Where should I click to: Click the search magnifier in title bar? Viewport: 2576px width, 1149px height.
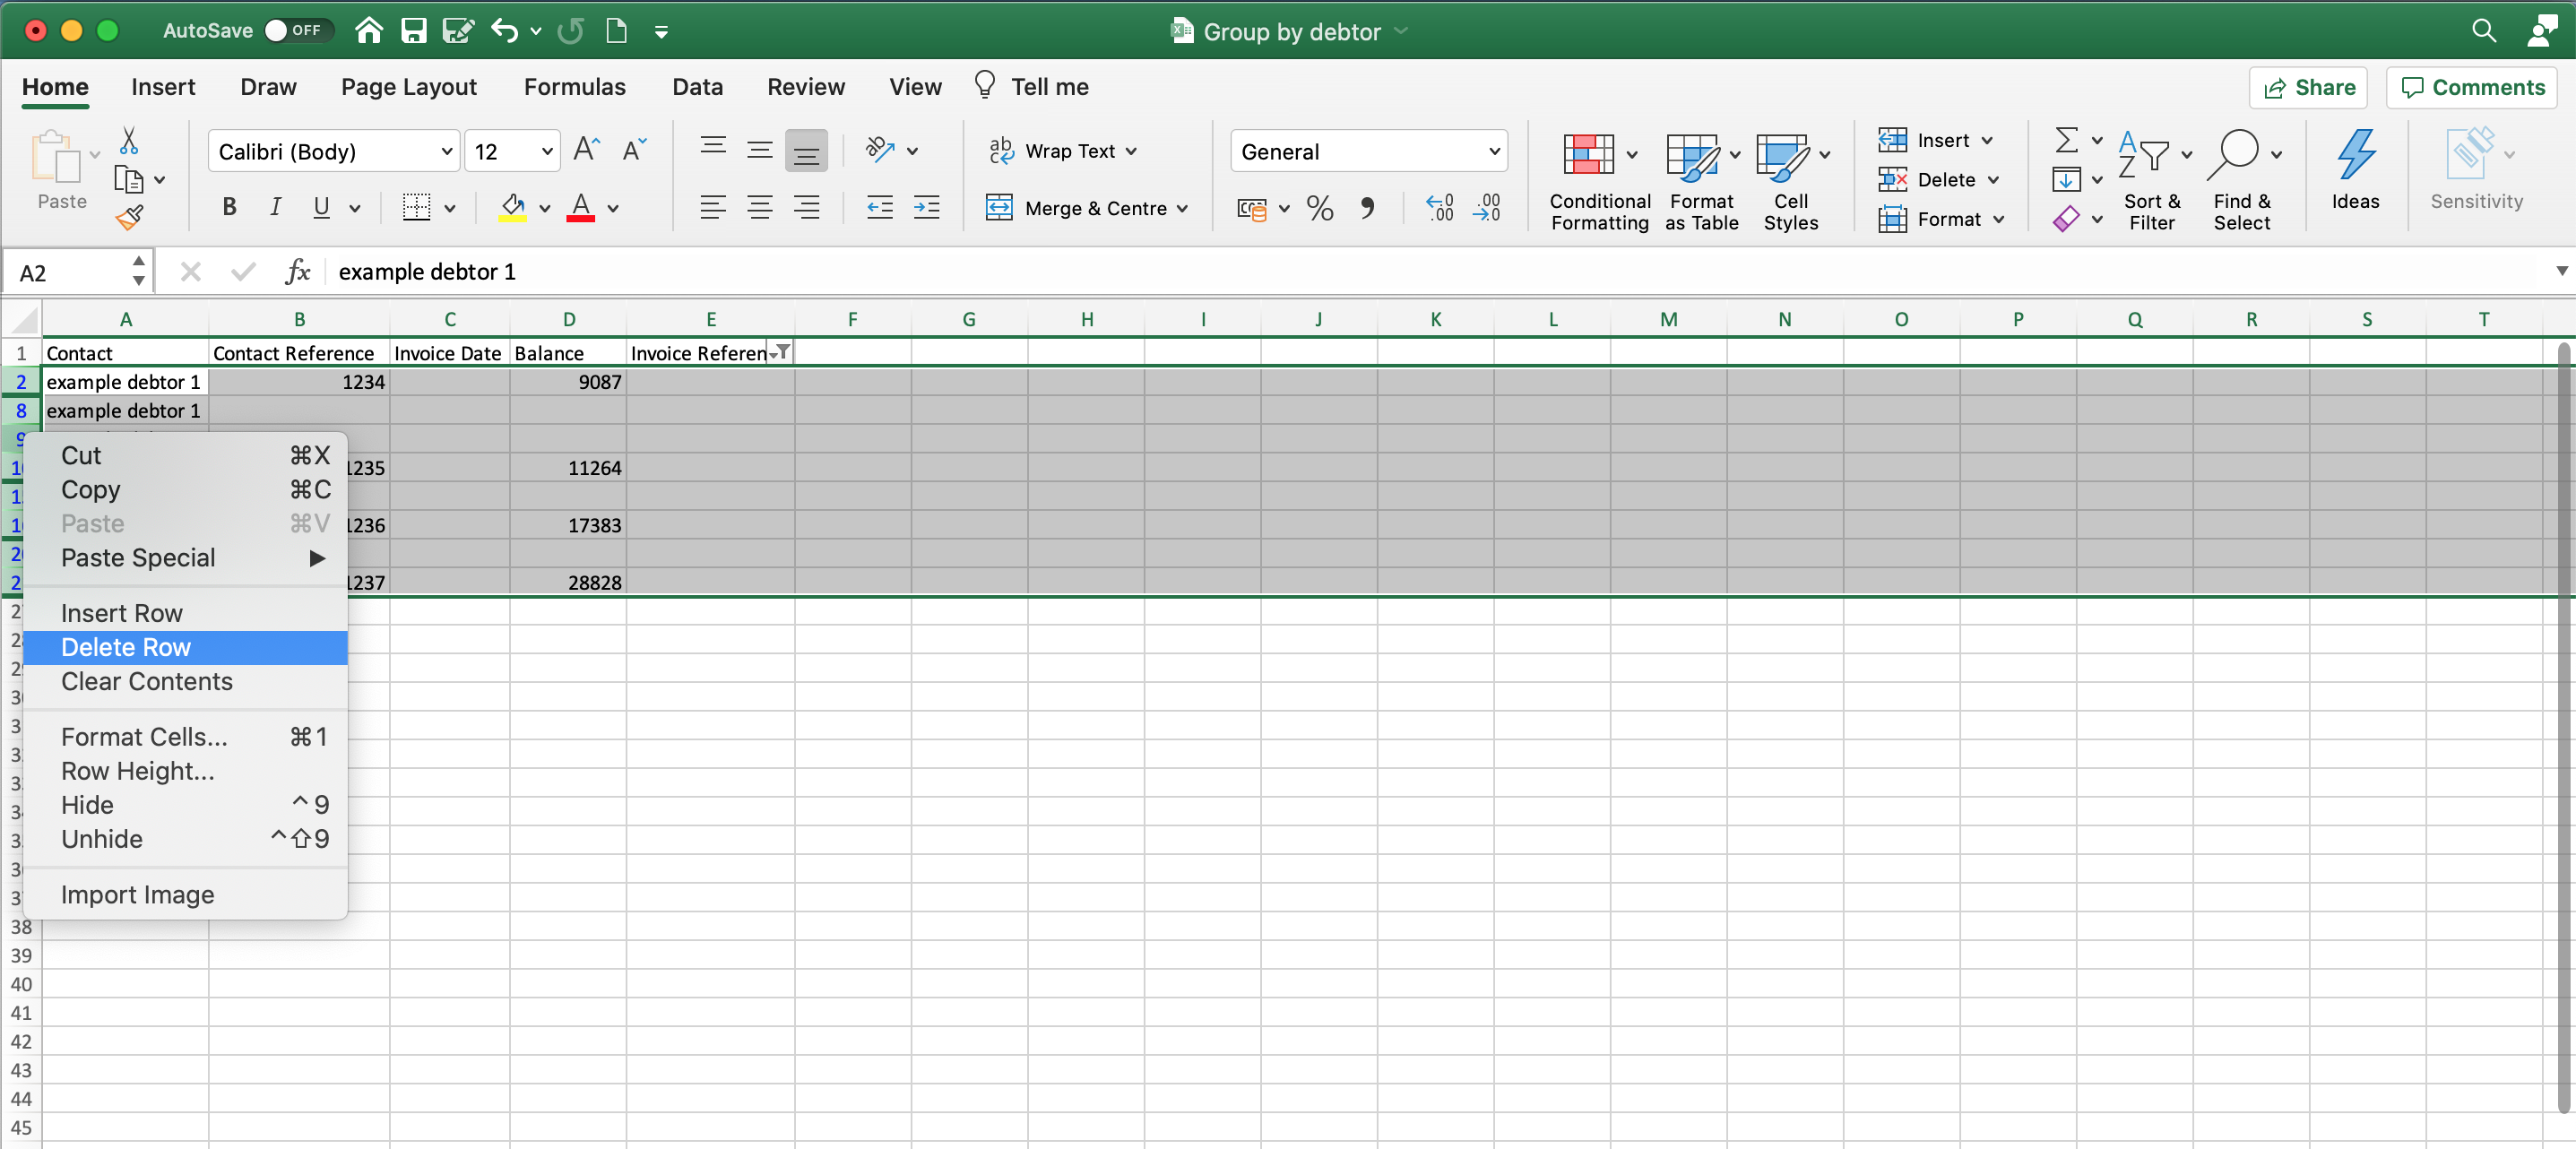click(x=2483, y=31)
